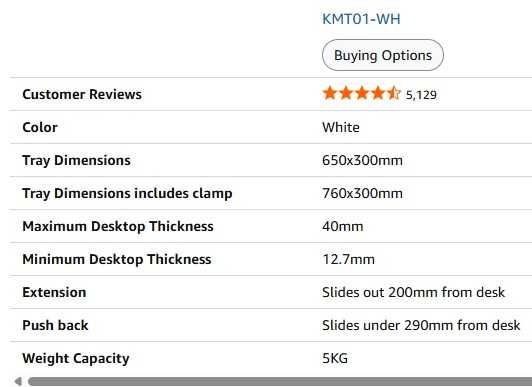The image size is (532, 387).
Task: Click Tray Dimensions includes clamp label
Action: [127, 193]
